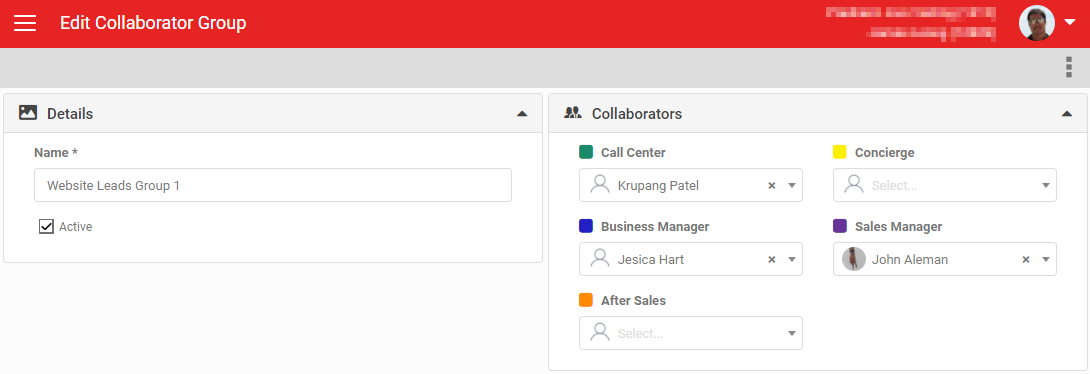This screenshot has width=1090, height=374.
Task: Open the Concierge select dropdown
Action: coord(945,186)
